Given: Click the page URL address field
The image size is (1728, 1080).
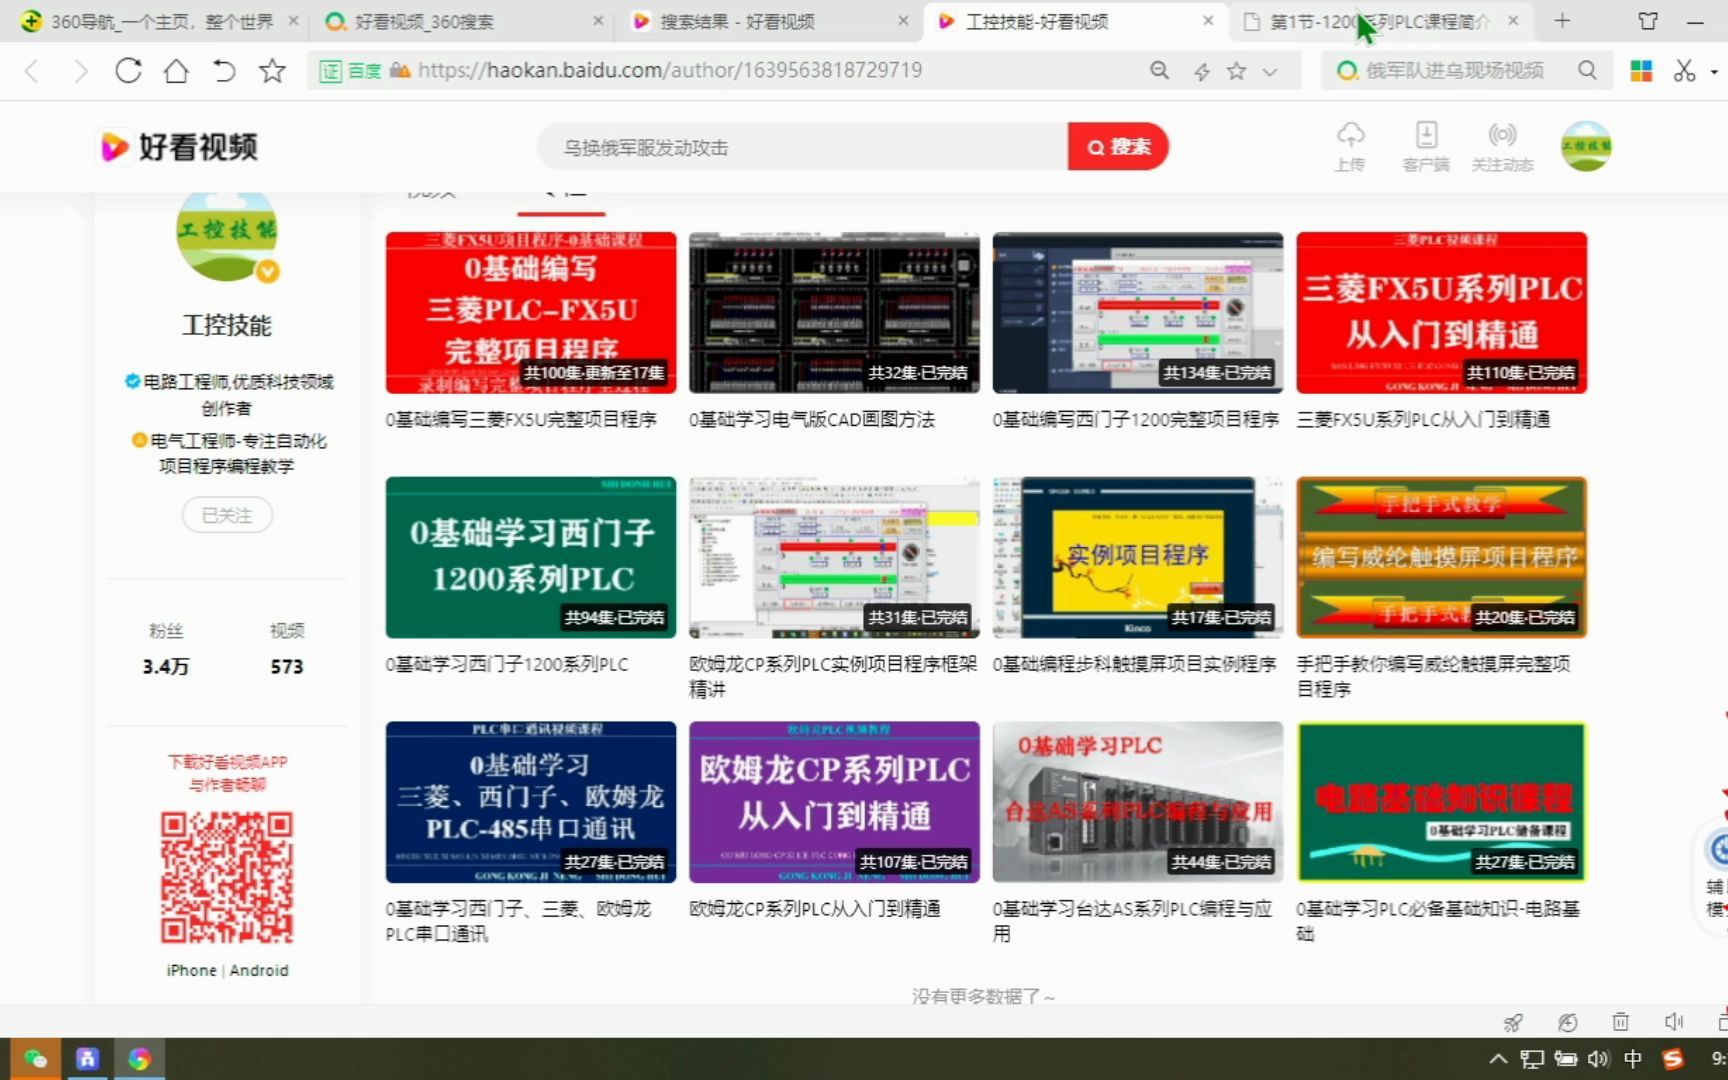Looking at the screenshot, I should point(670,70).
